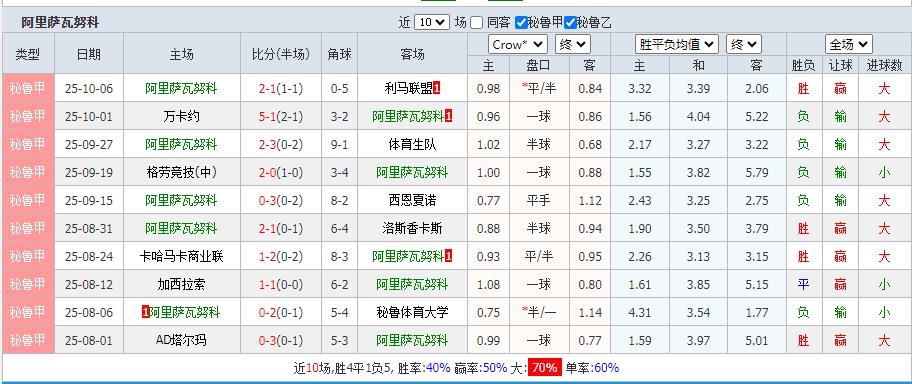Click date 25-09-19

88,173
